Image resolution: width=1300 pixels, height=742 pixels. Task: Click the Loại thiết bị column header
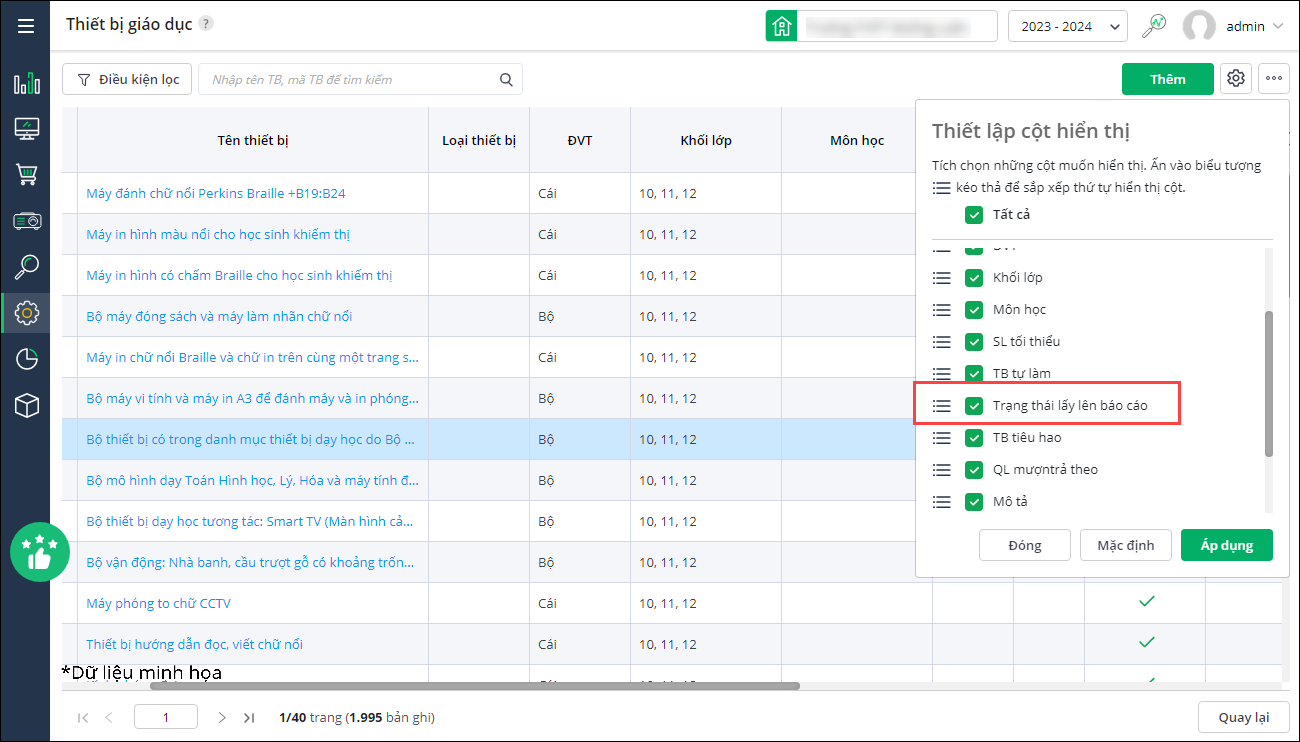479,140
